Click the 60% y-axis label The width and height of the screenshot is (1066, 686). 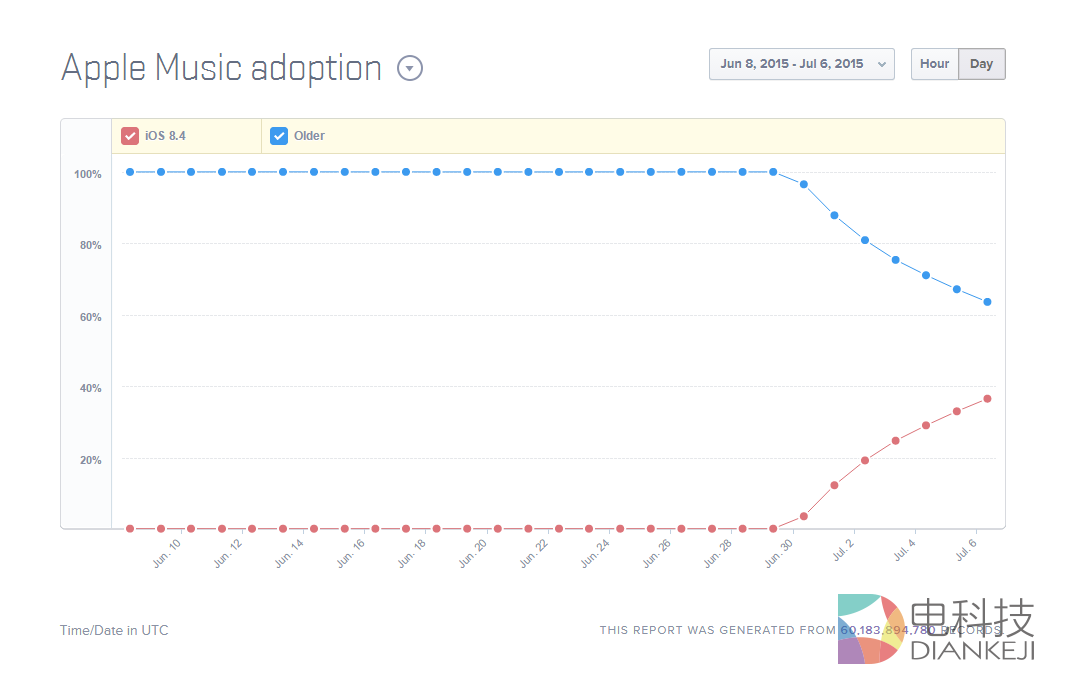tap(90, 317)
